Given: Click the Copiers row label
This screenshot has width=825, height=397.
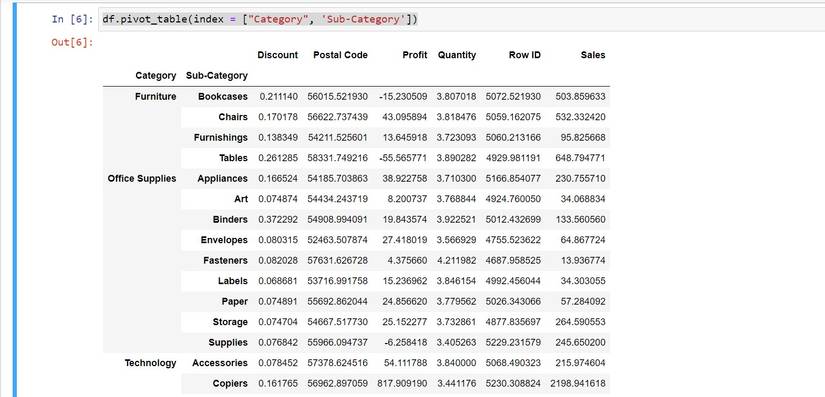Looking at the screenshot, I should click(x=230, y=384).
